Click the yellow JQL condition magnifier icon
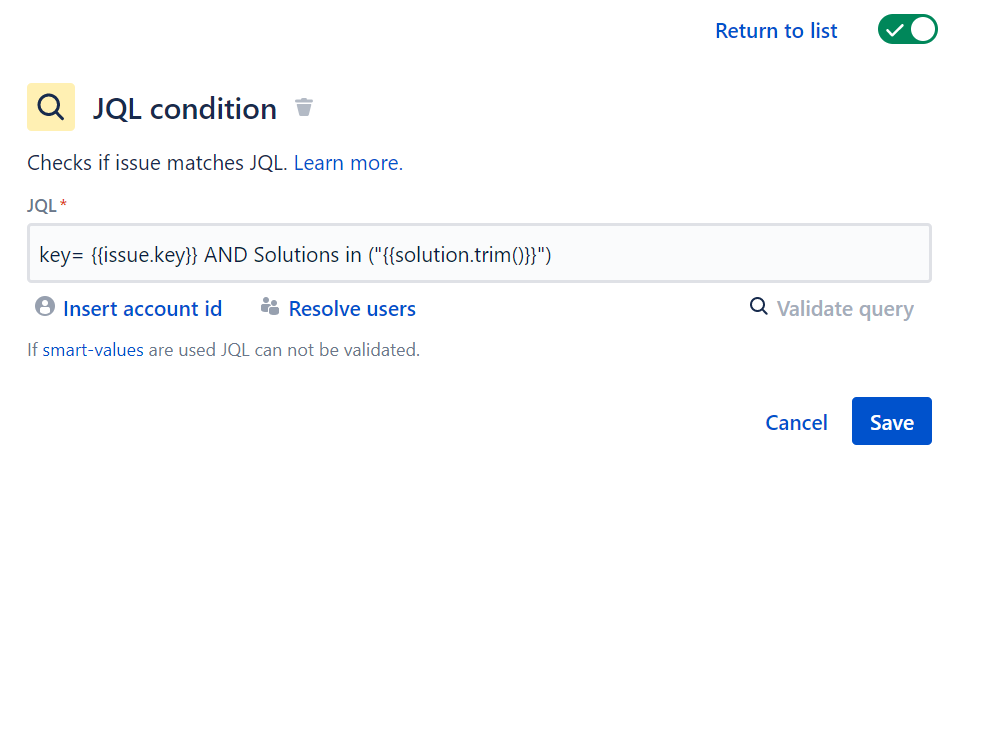The image size is (986, 743). 51,107
